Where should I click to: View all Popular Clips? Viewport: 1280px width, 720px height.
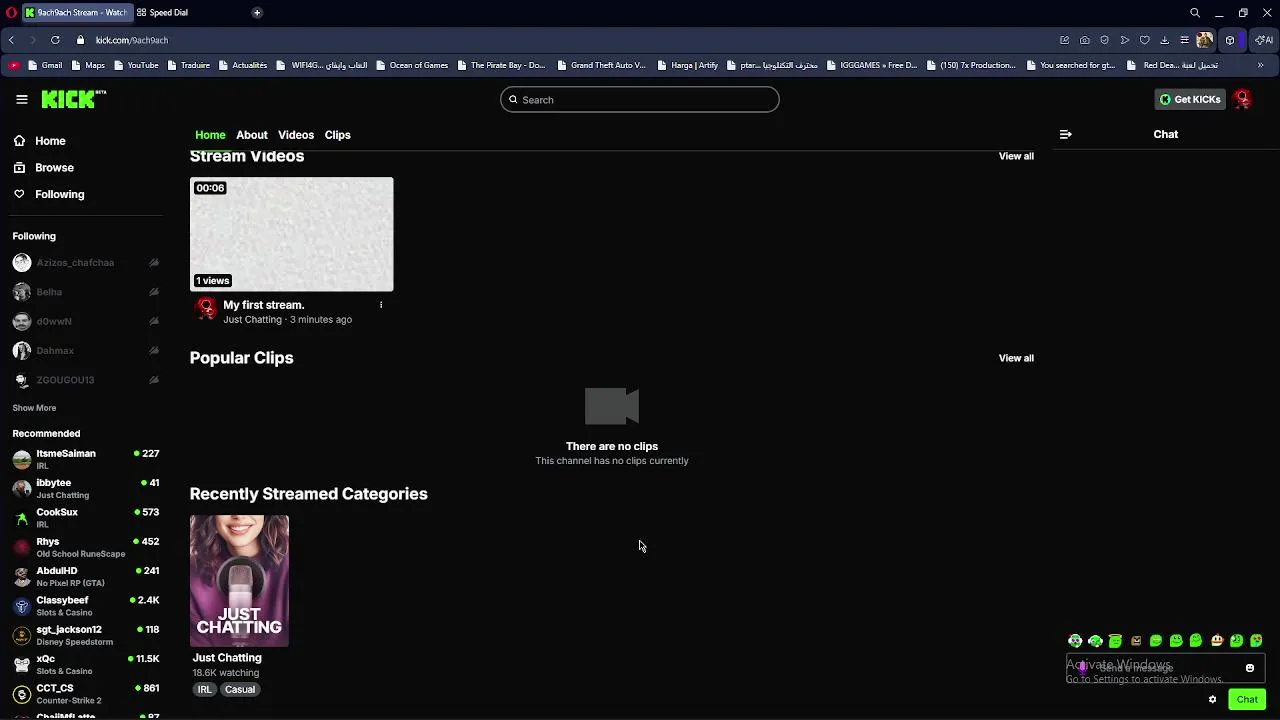point(1016,358)
